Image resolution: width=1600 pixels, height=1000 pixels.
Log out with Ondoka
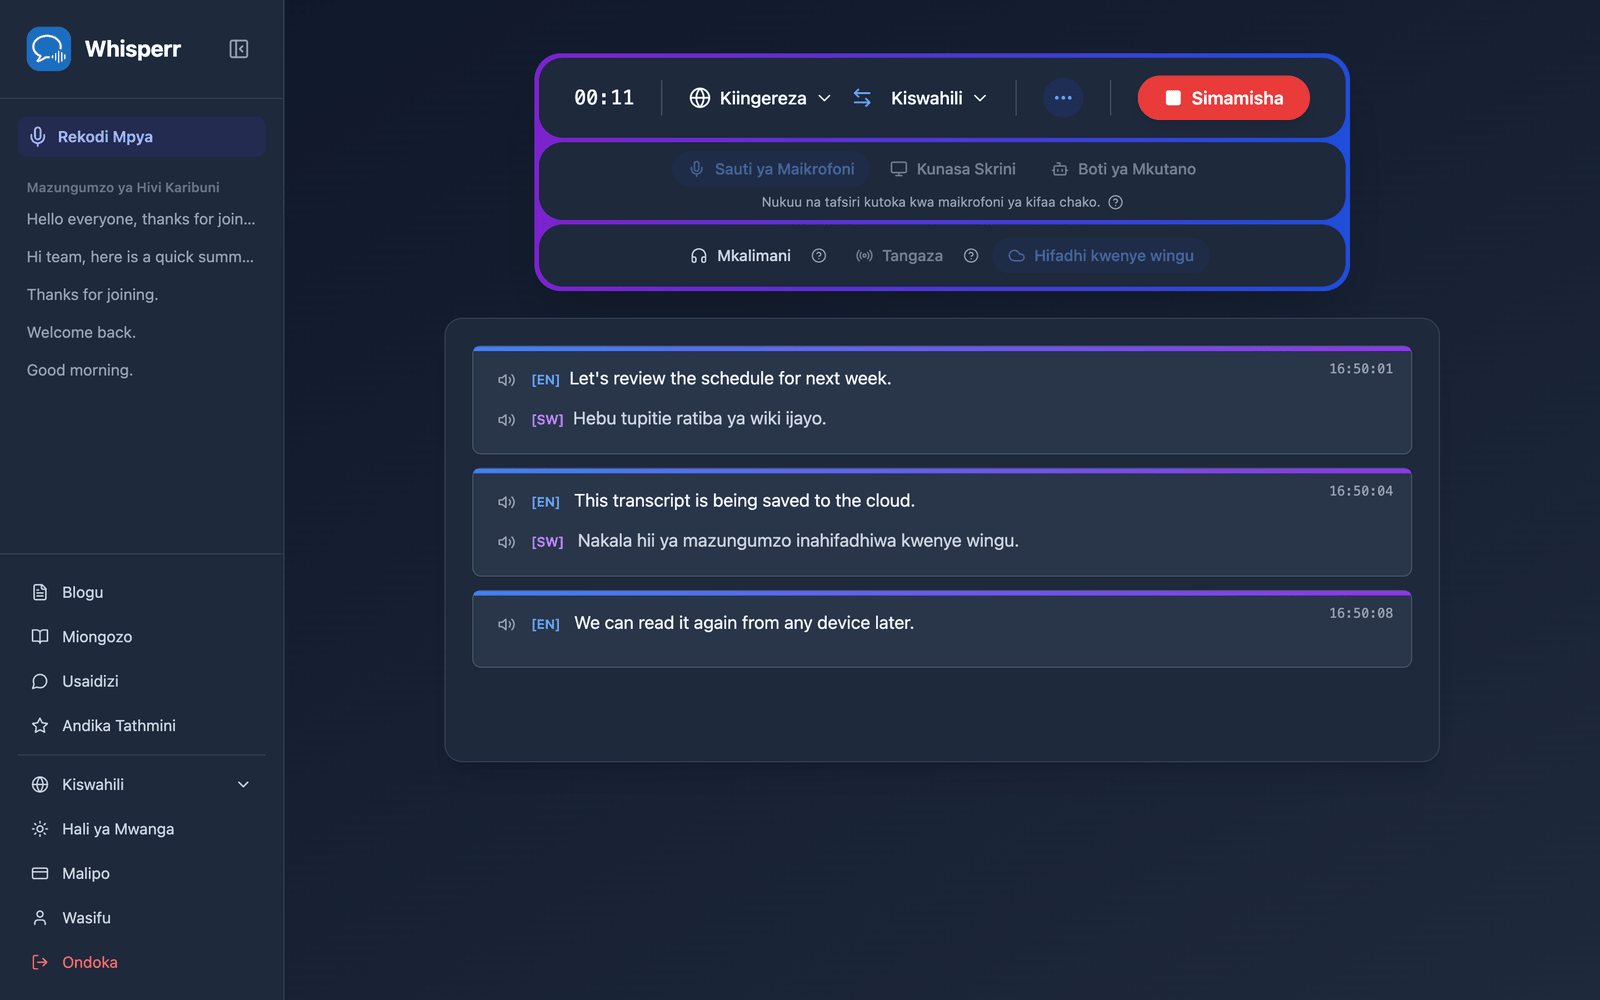(141, 962)
